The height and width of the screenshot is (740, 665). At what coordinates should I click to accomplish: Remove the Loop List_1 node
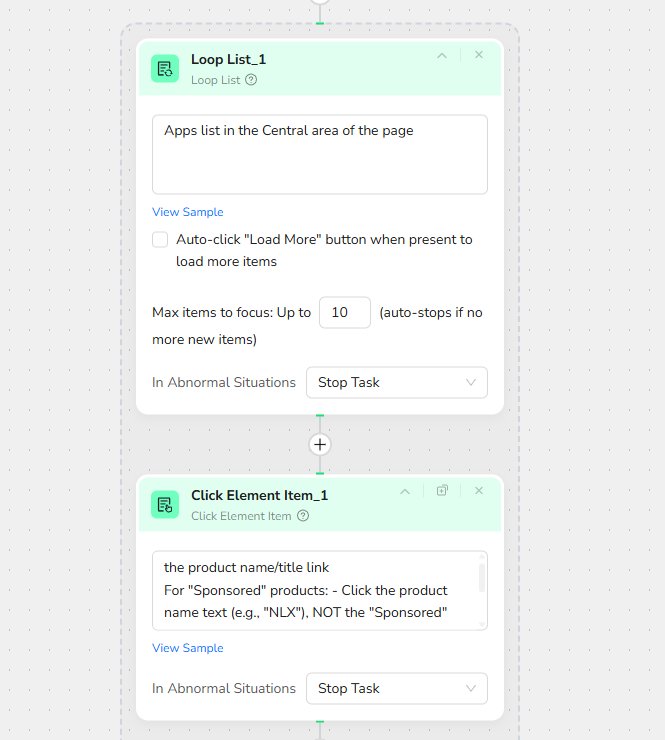[x=479, y=55]
